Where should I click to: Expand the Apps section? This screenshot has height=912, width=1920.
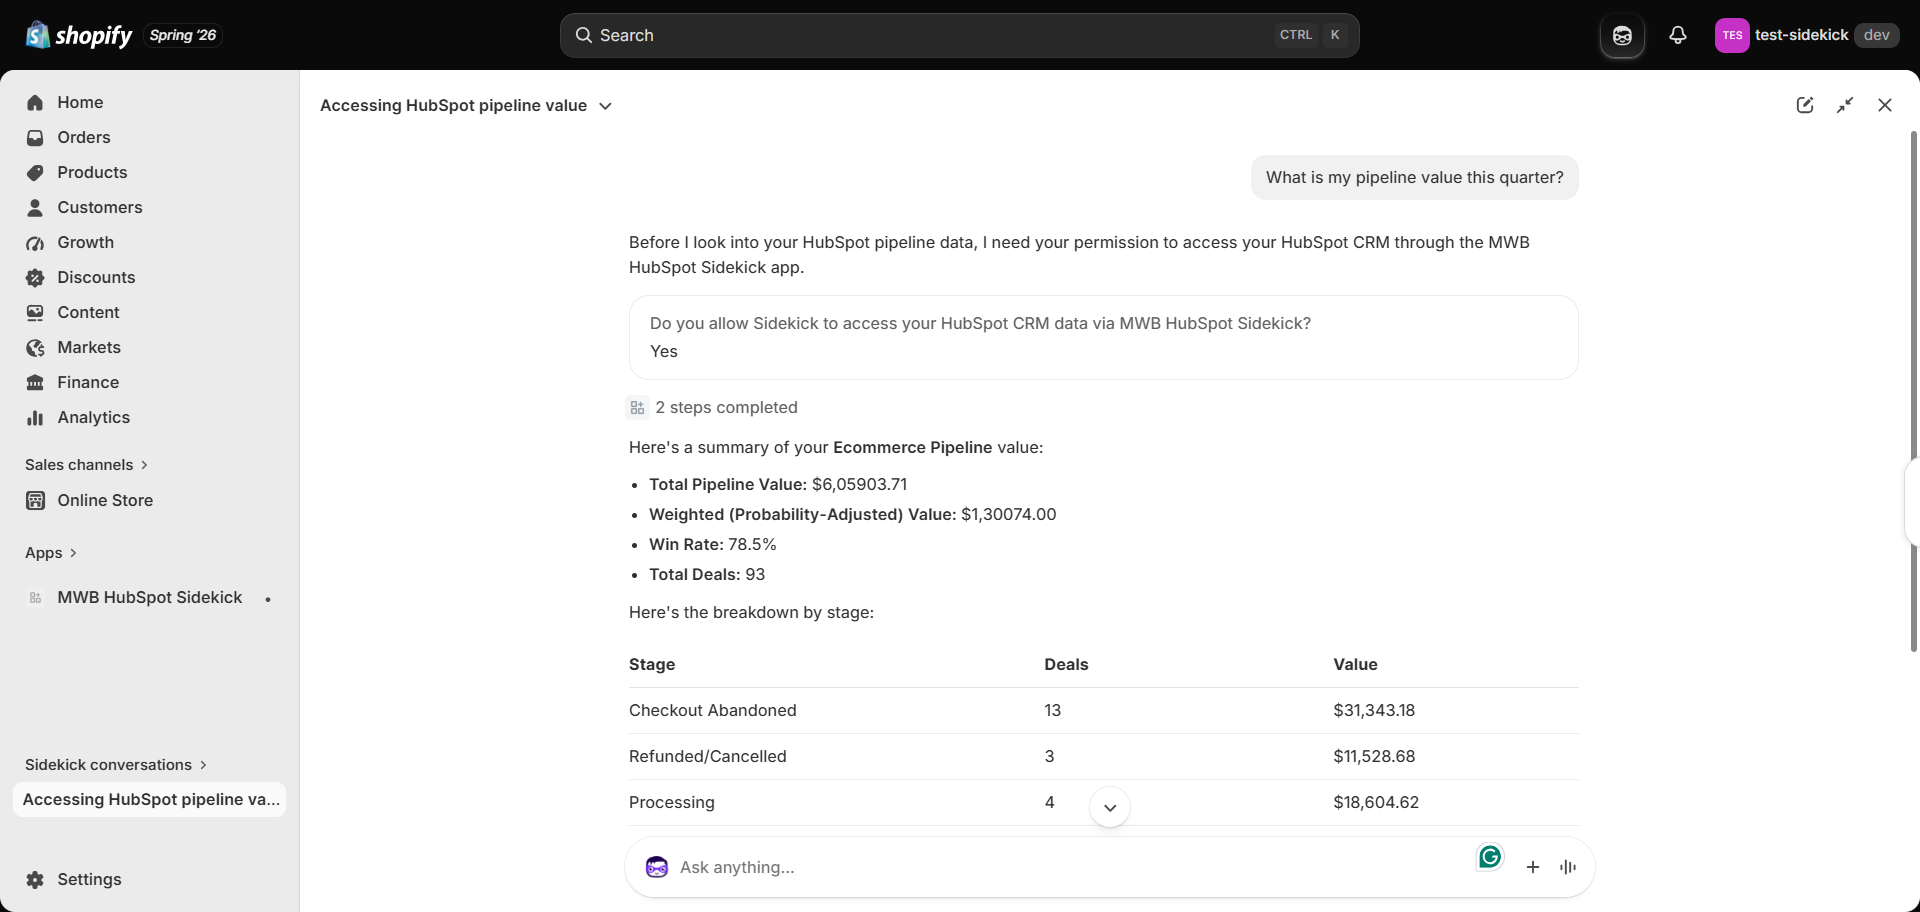pyautogui.click(x=51, y=553)
